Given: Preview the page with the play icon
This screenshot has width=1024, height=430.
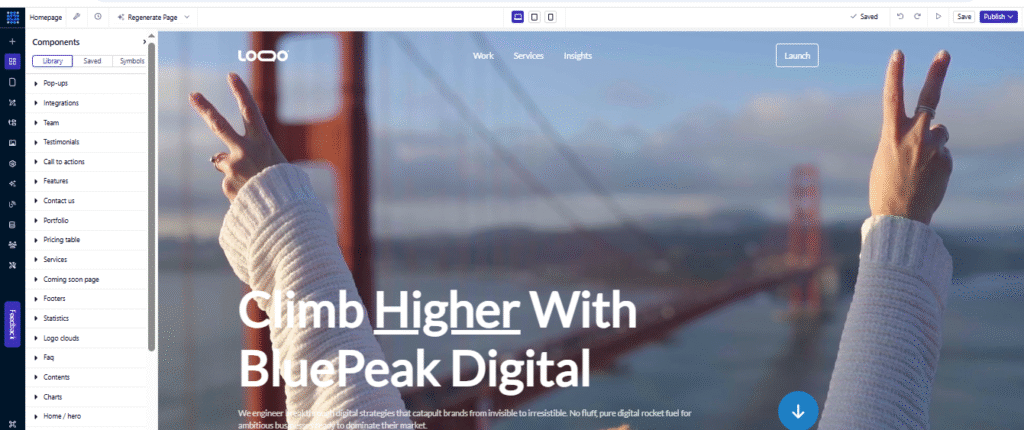Looking at the screenshot, I should point(938,16).
